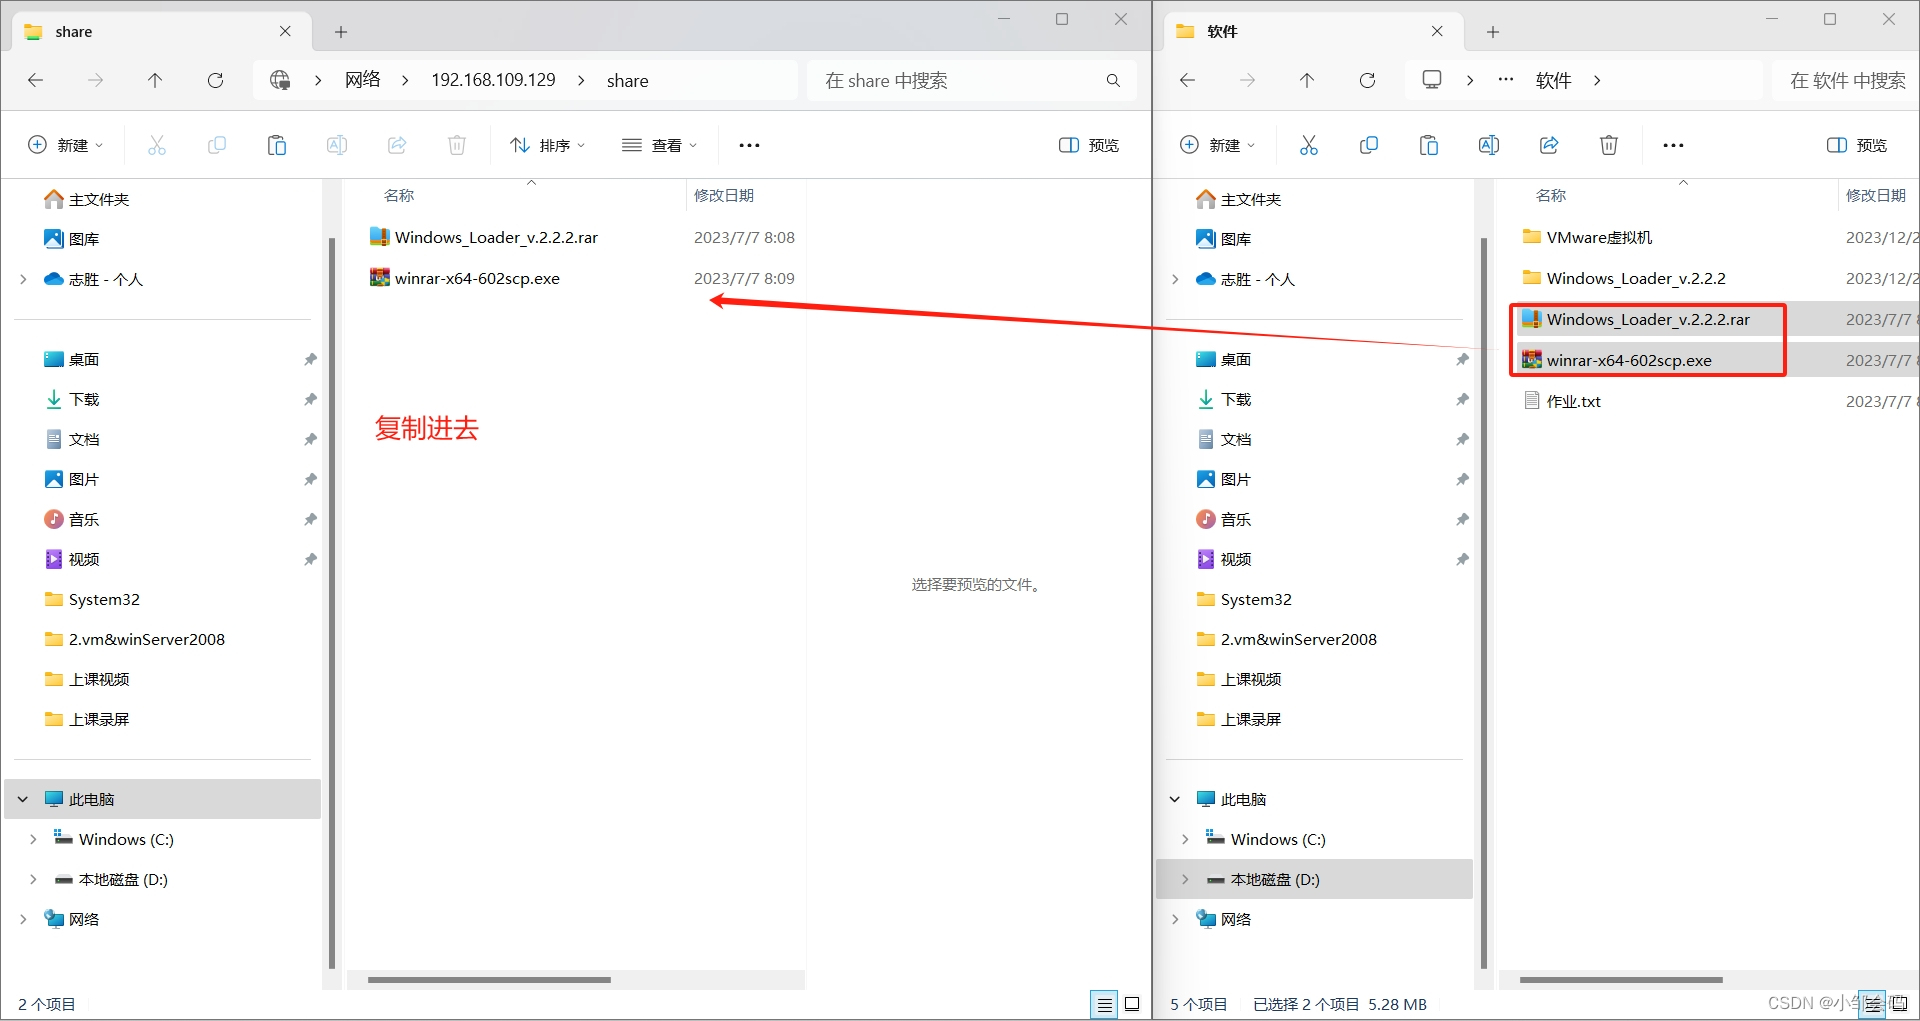Image resolution: width=1920 pixels, height=1021 pixels.
Task: Click the search magnifier in share search box
Action: (x=1113, y=80)
